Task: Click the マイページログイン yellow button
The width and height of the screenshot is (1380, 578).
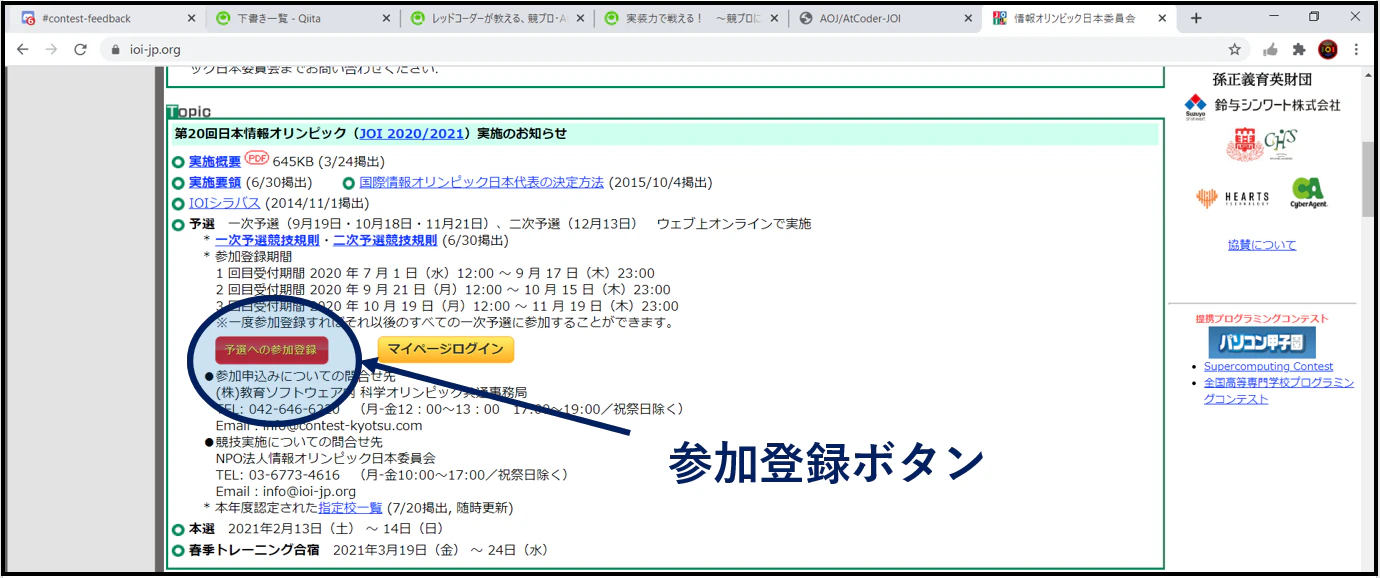Action: (x=446, y=349)
